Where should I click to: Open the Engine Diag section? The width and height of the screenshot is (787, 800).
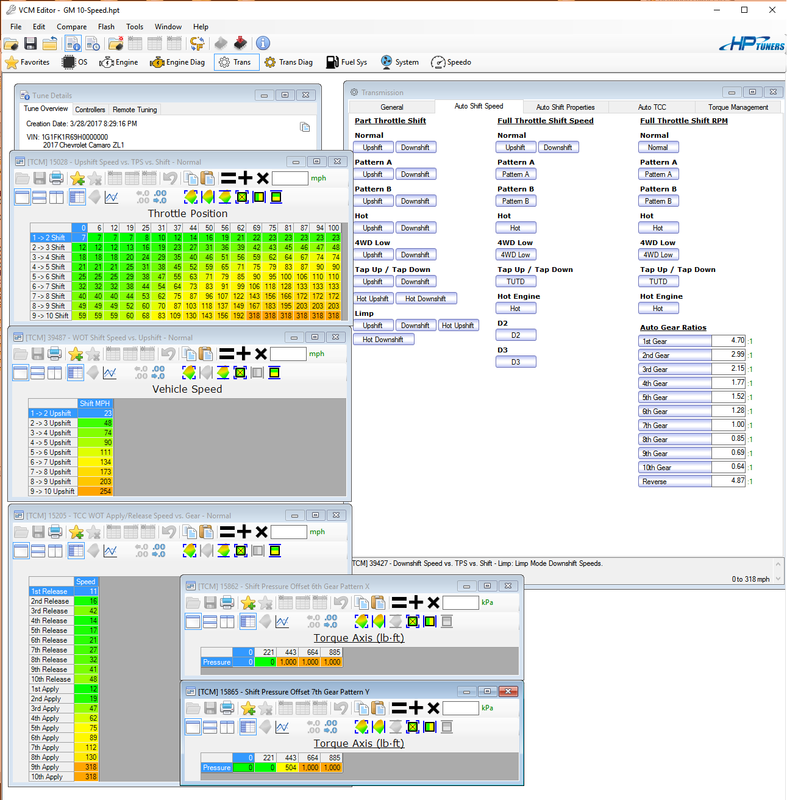[x=177, y=62]
